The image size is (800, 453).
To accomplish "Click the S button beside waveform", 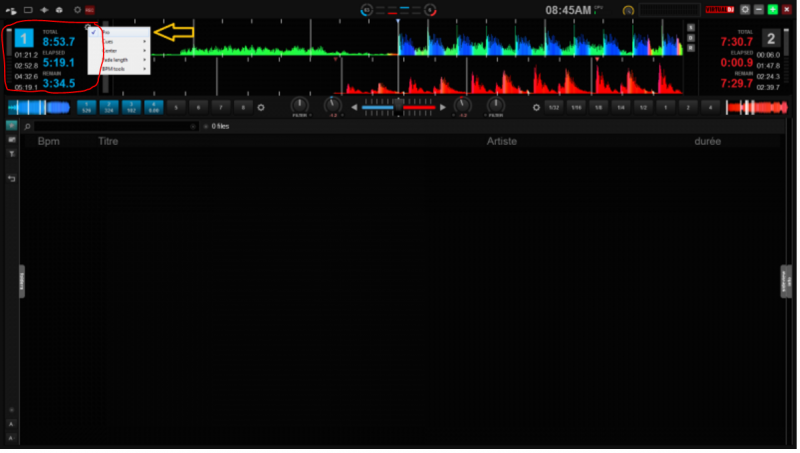I will click(691, 28).
